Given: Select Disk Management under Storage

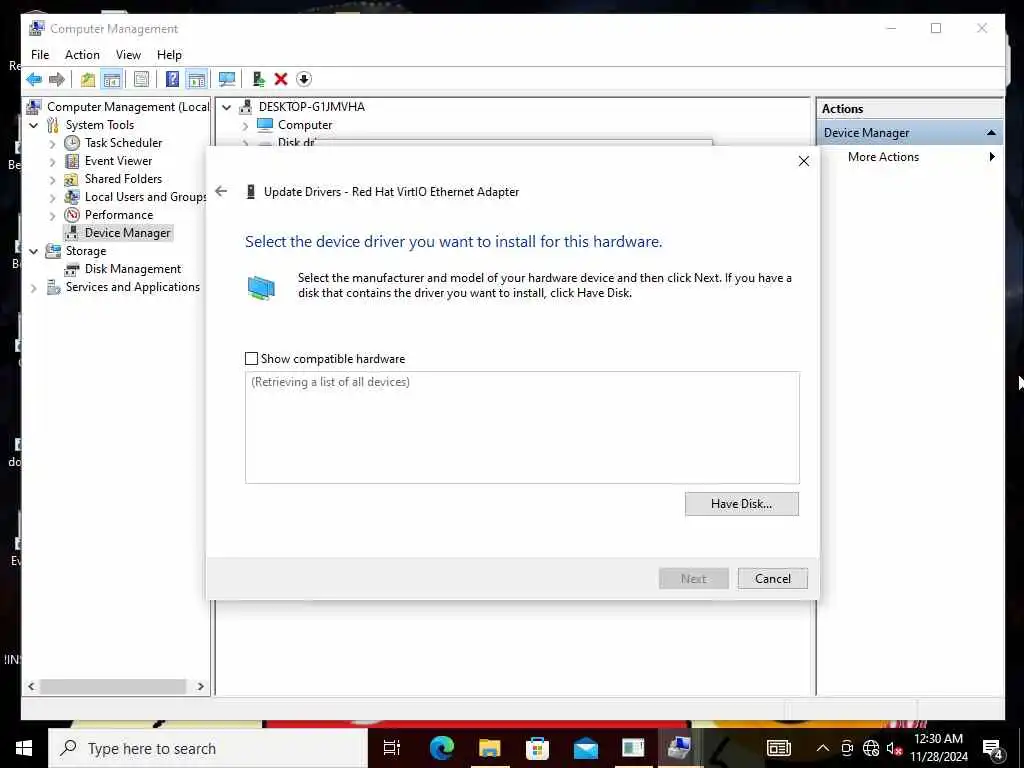Looking at the screenshot, I should 133,269.
